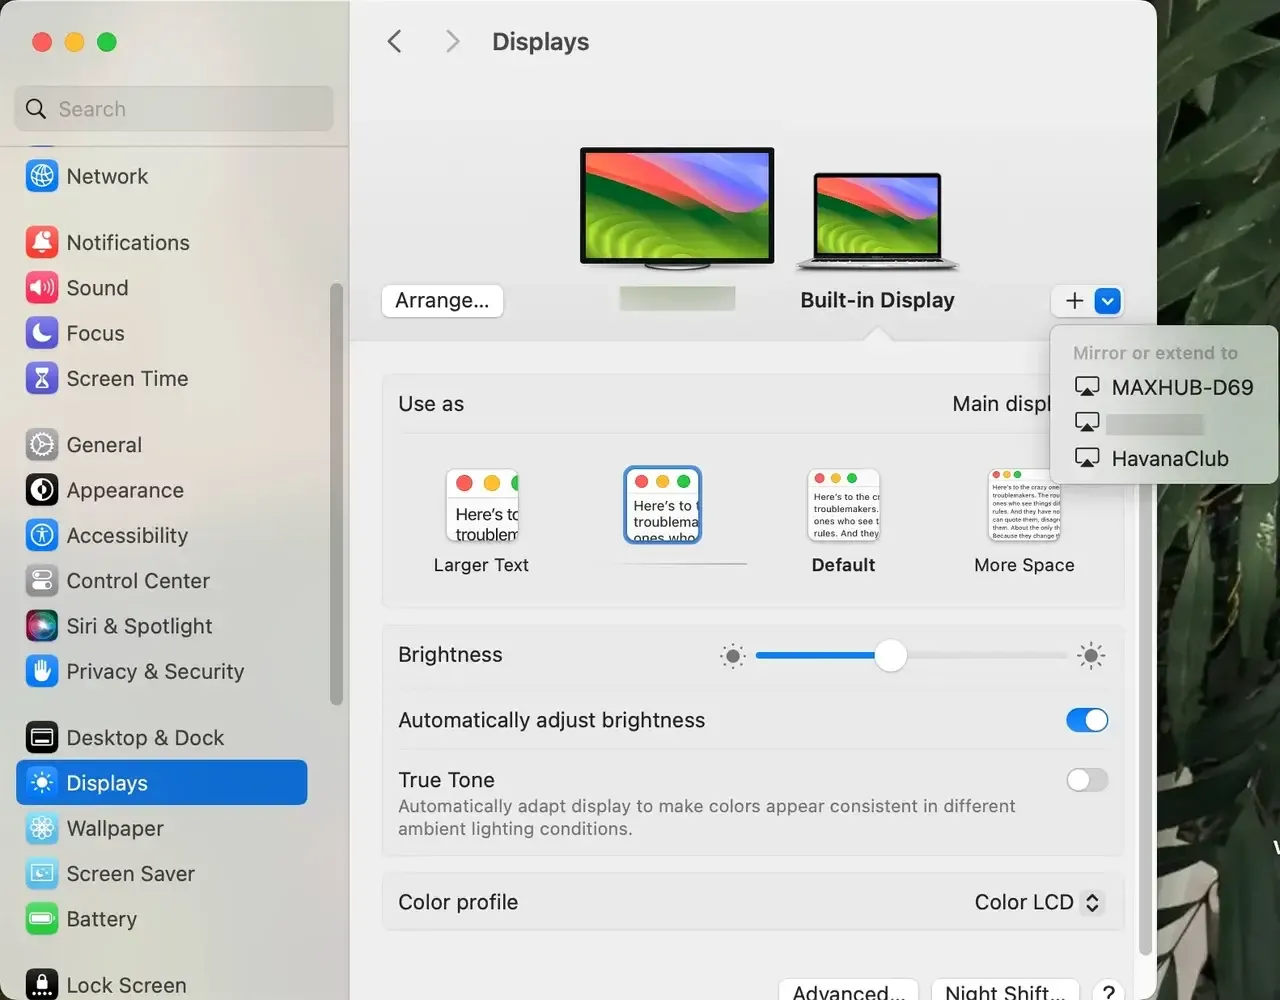Screen dimensions: 1280x1000
Task: Click the Displays sun icon
Action: click(42, 783)
